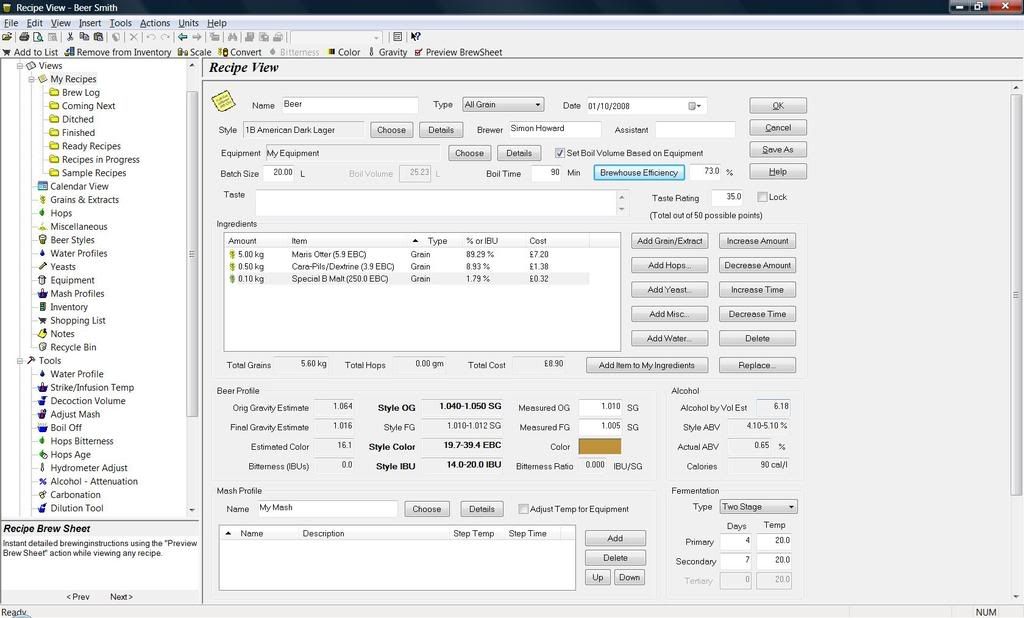This screenshot has height=618, width=1024.
Task: Collapse the My Recipes tree node
Action: coord(31,79)
